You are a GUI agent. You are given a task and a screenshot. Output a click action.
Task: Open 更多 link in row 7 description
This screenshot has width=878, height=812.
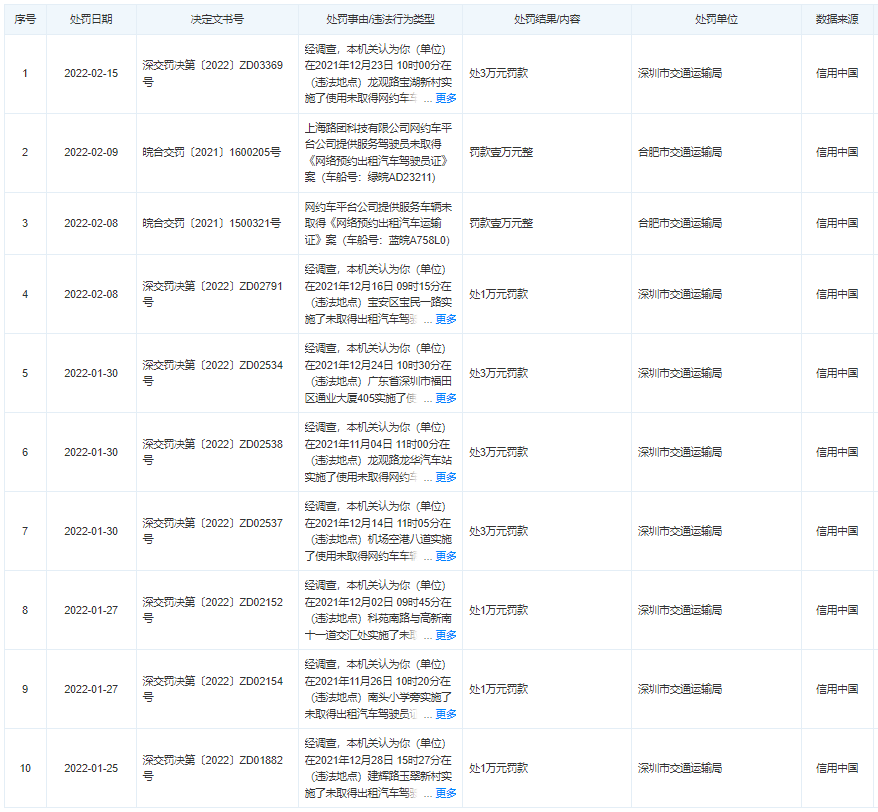(x=446, y=556)
